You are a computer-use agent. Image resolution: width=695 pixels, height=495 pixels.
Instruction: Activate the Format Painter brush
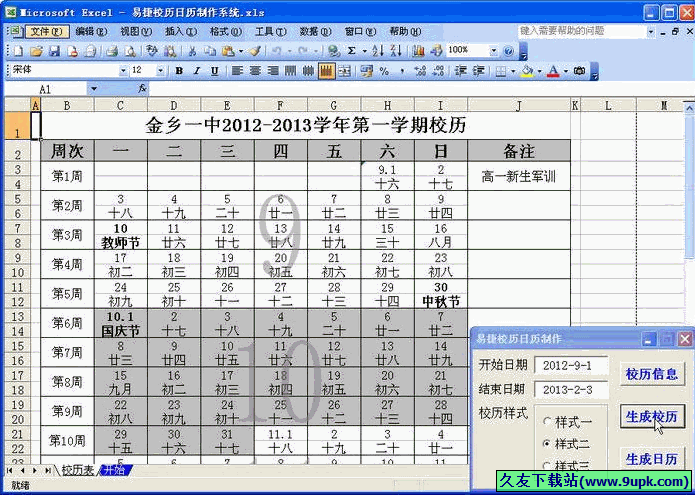point(255,51)
